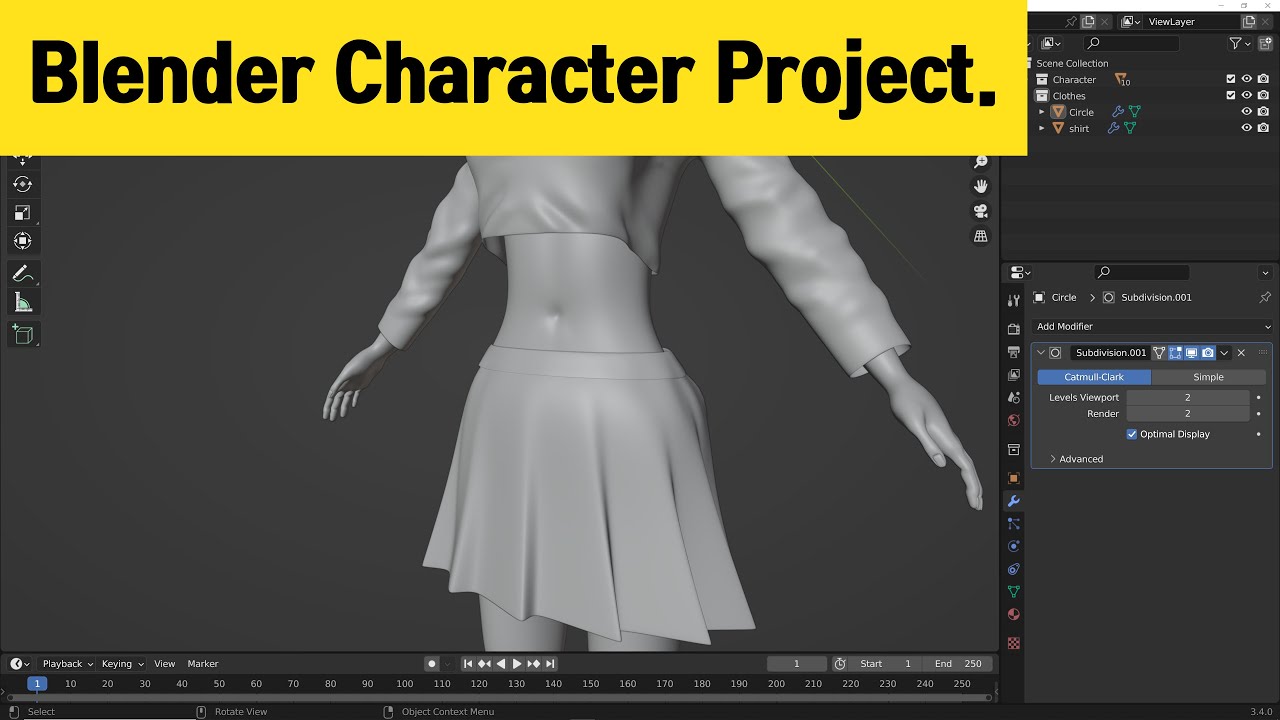Click the zoom magnifier viewport gizmo
This screenshot has height=720, width=1280.
pyautogui.click(x=981, y=162)
